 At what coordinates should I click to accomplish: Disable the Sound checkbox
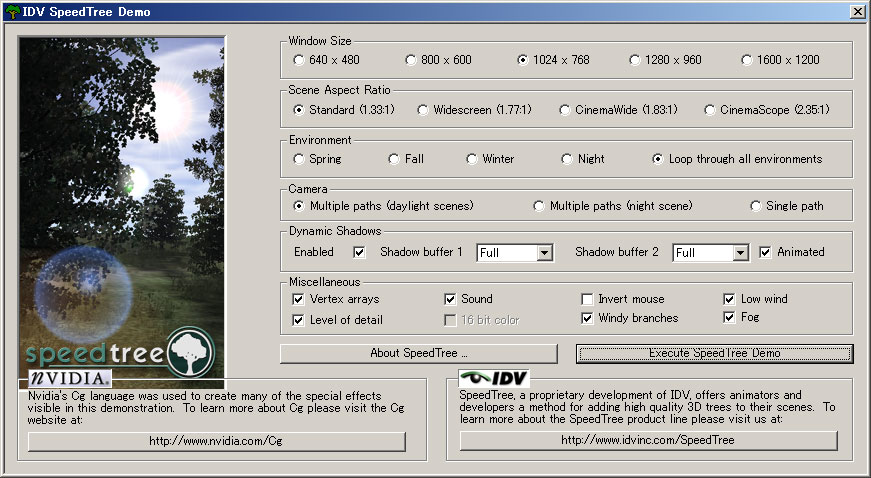click(x=451, y=299)
